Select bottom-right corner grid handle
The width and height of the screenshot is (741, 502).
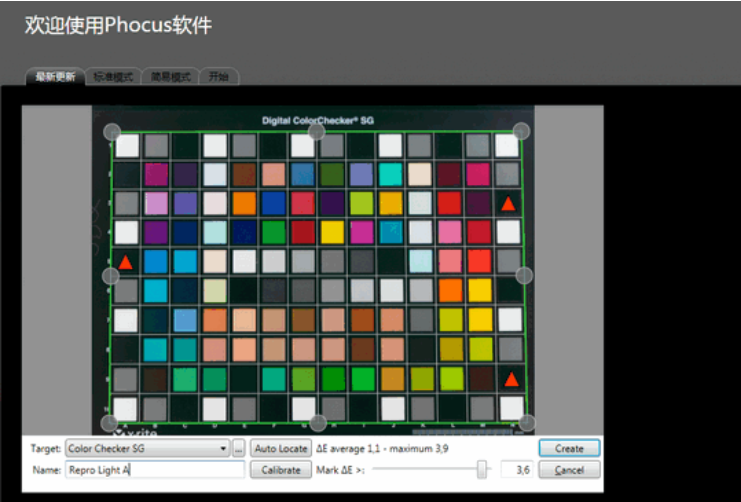click(526, 422)
